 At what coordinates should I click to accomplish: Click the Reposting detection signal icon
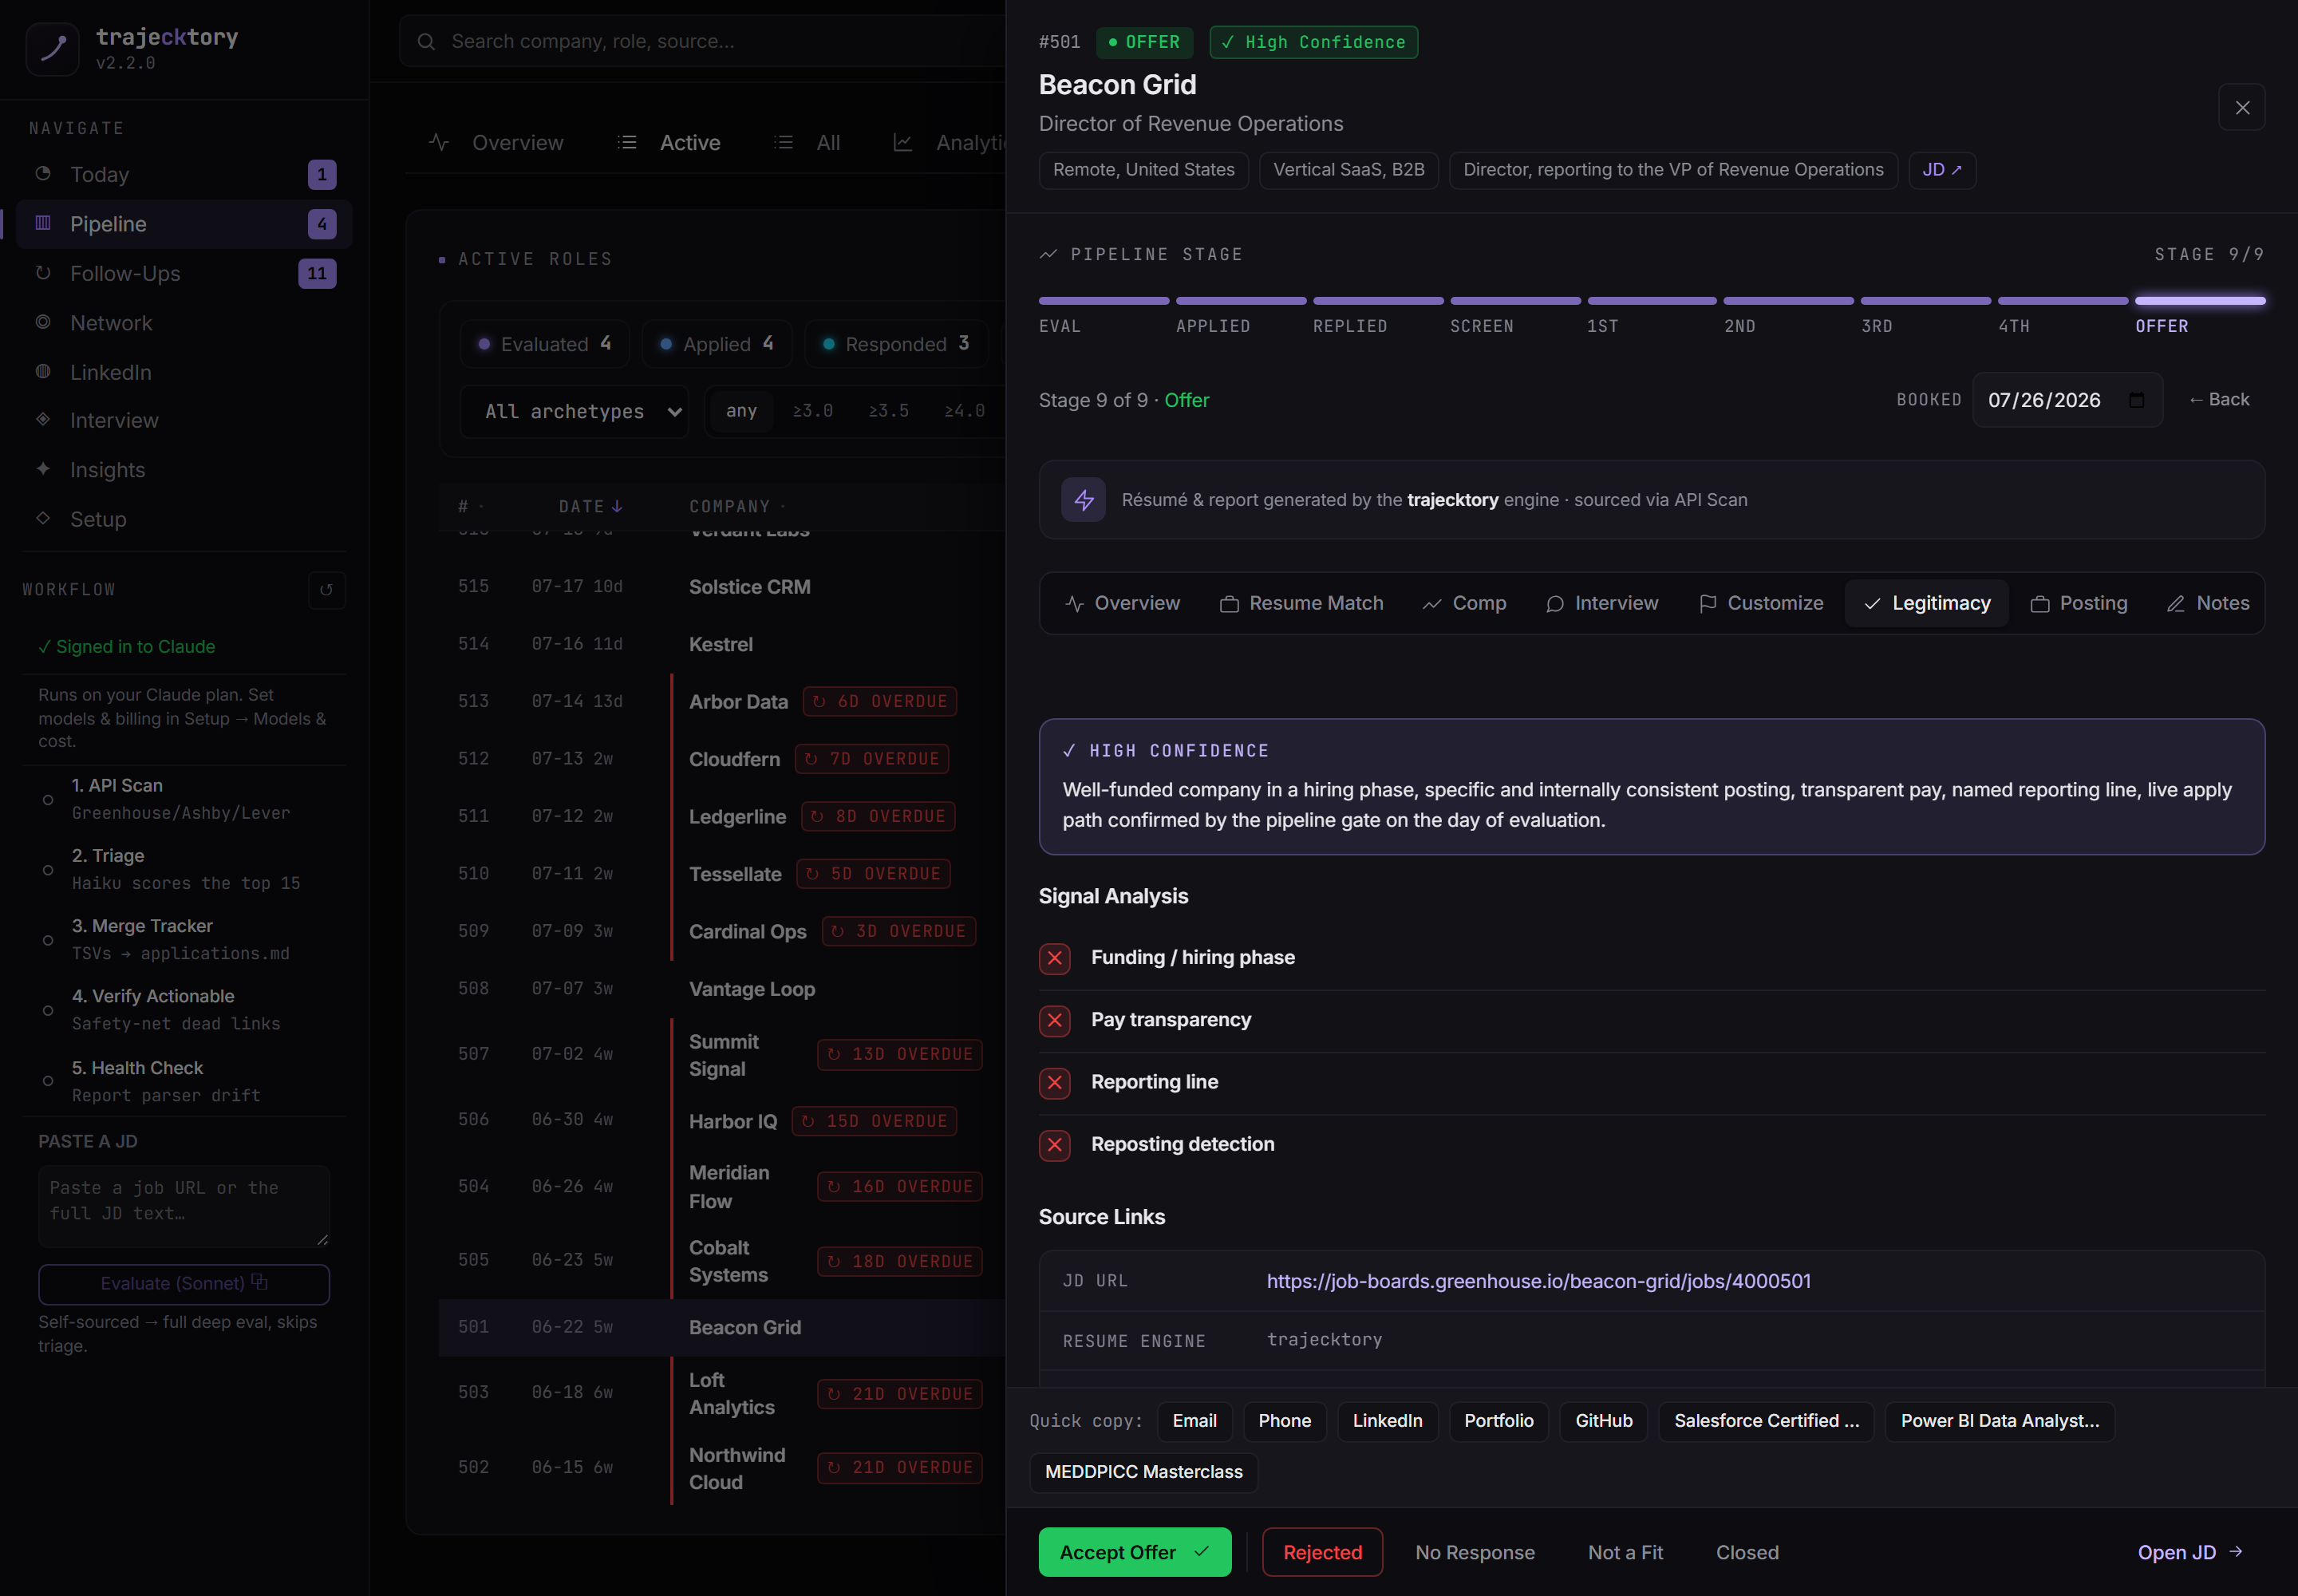click(1055, 1144)
